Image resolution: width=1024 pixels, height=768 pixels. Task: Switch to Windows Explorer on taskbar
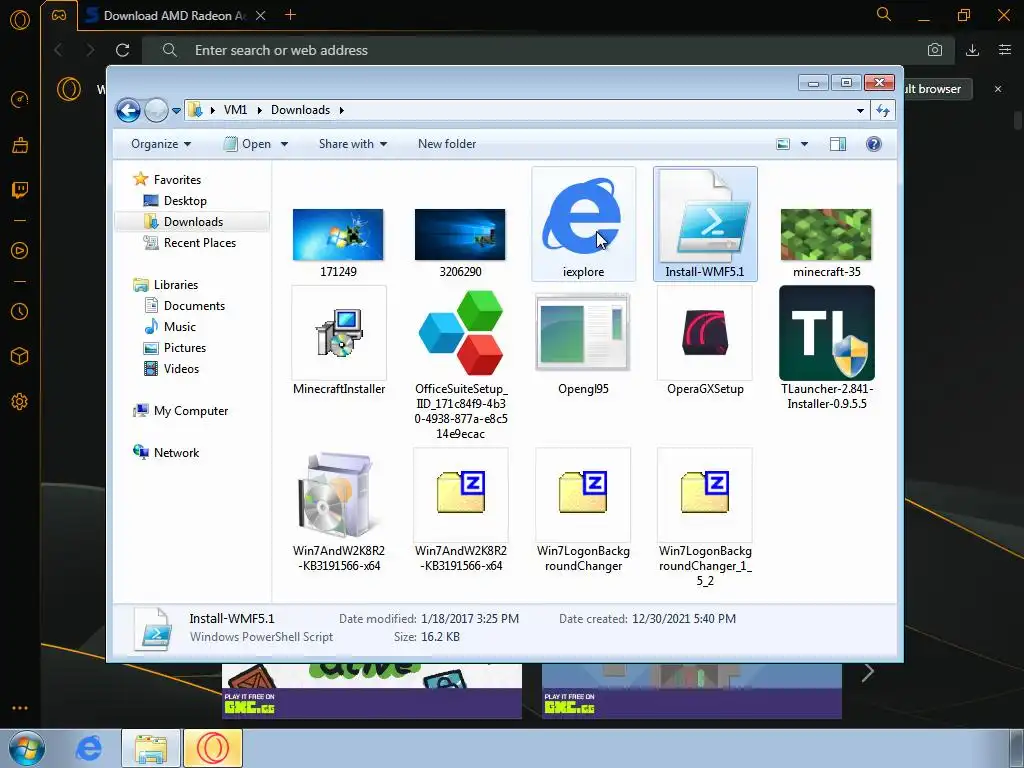tap(151, 748)
